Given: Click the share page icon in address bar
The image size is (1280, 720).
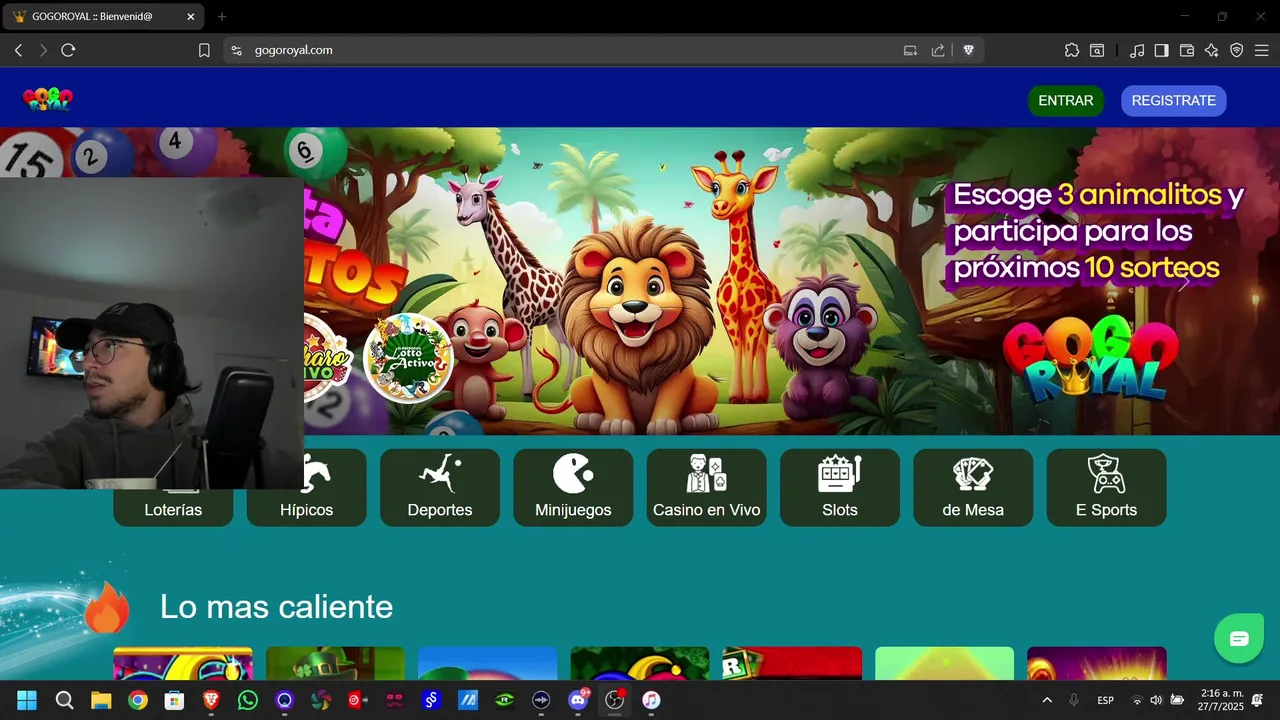Looking at the screenshot, I should tap(938, 50).
